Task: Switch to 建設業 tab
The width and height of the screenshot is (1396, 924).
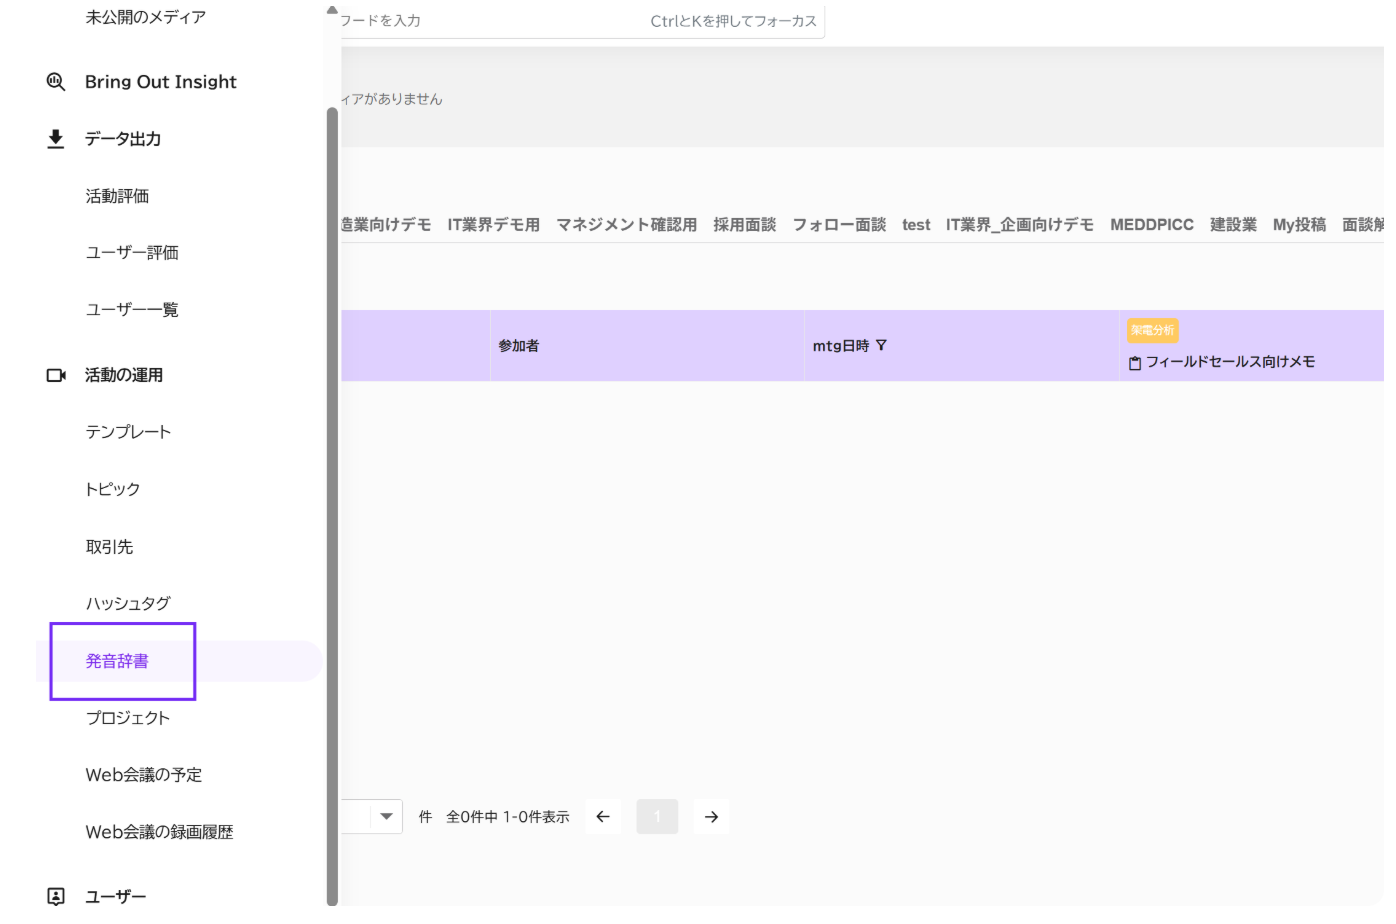Action: pos(1233,225)
